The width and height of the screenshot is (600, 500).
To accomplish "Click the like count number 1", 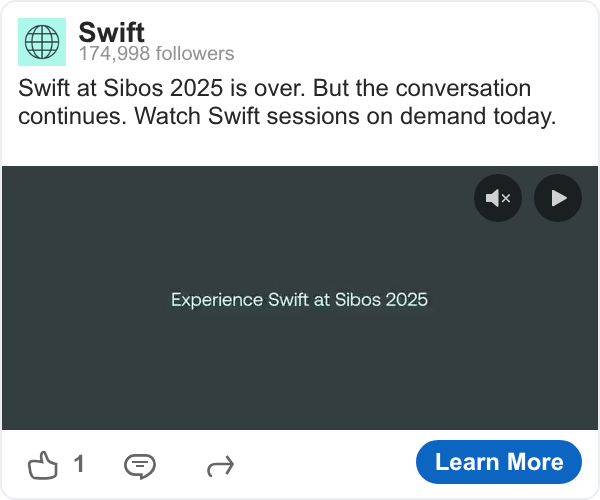I will (x=79, y=464).
